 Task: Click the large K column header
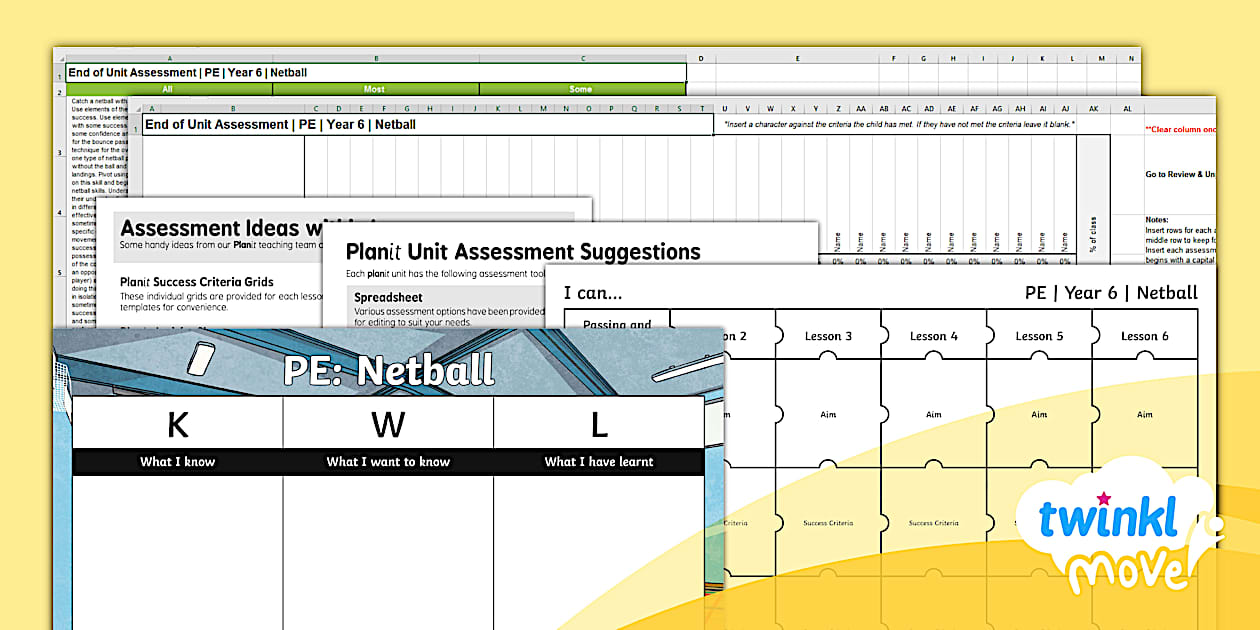[177, 425]
